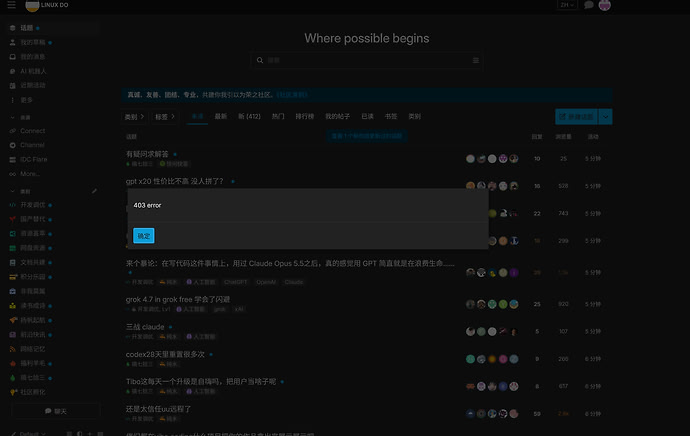Click the banner showing new or updated topics

(367, 136)
